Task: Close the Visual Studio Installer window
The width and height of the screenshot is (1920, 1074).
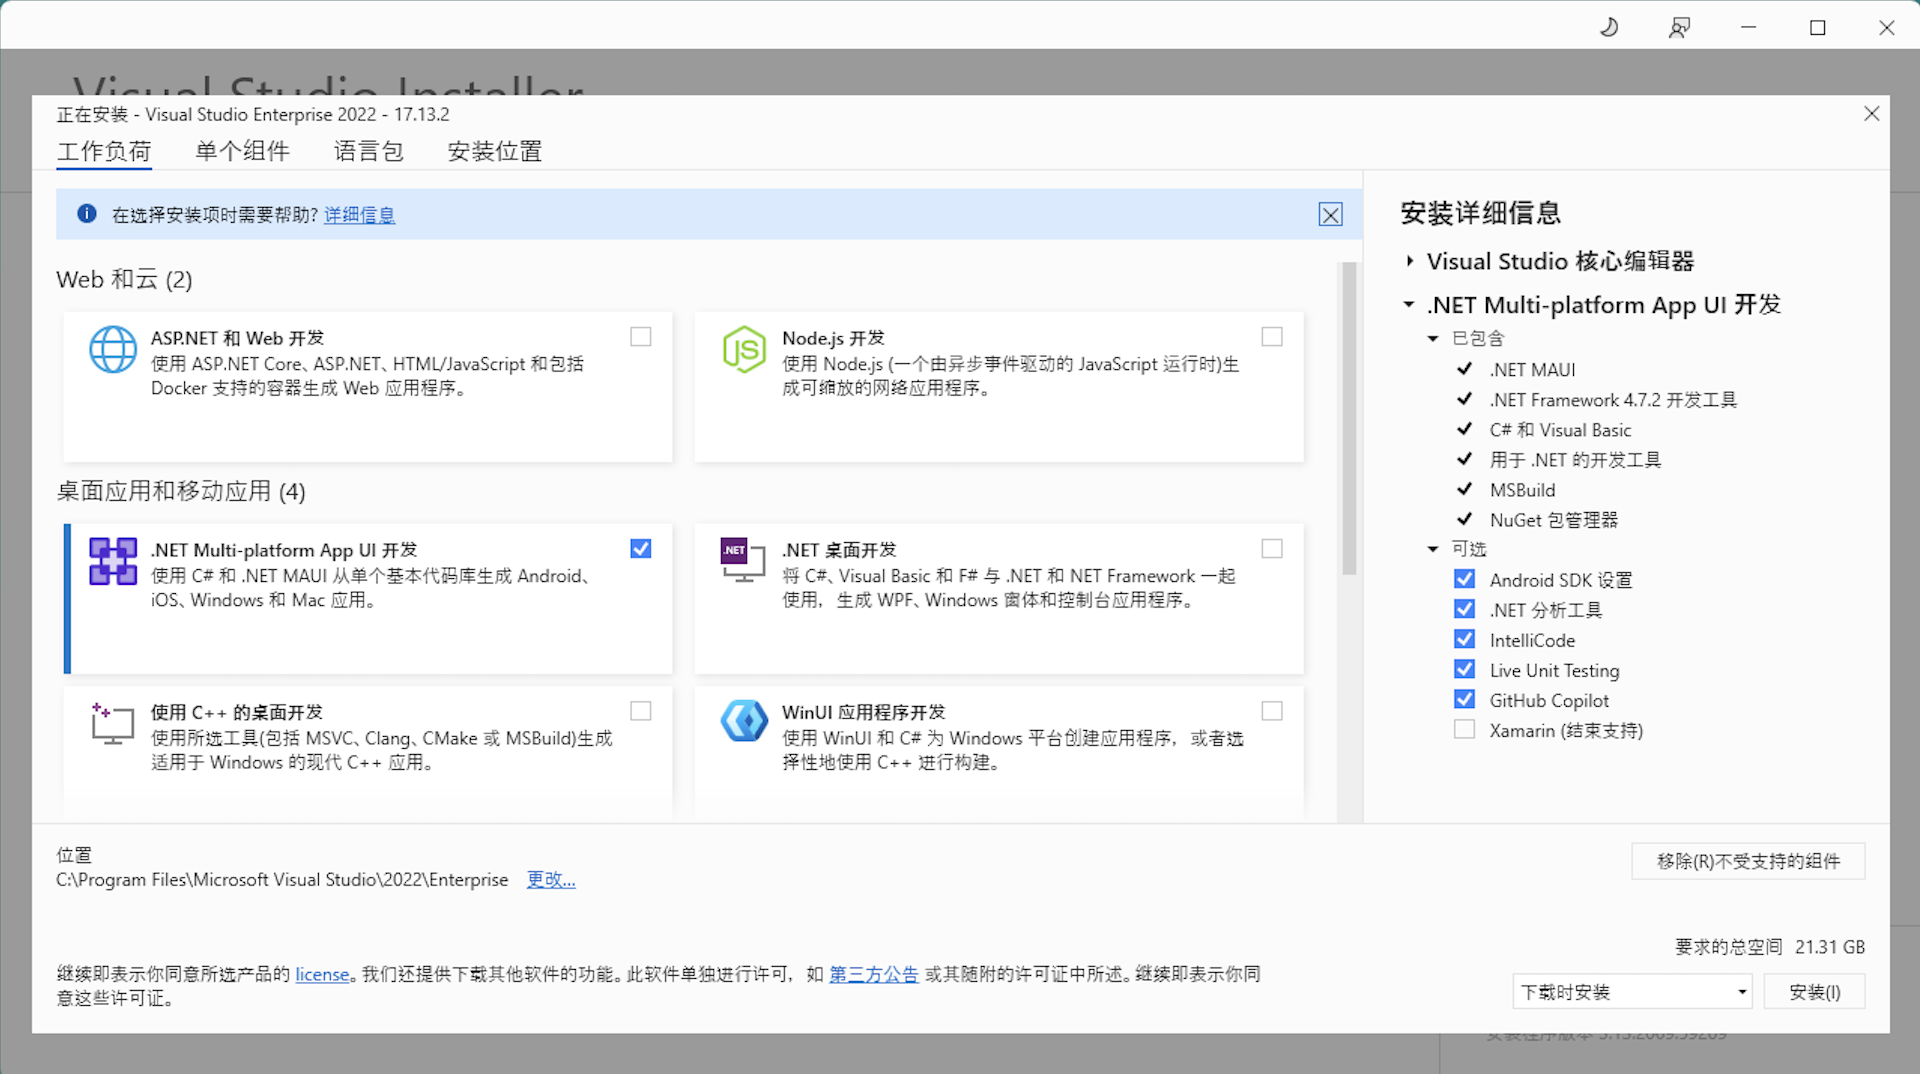Action: pos(1887,27)
